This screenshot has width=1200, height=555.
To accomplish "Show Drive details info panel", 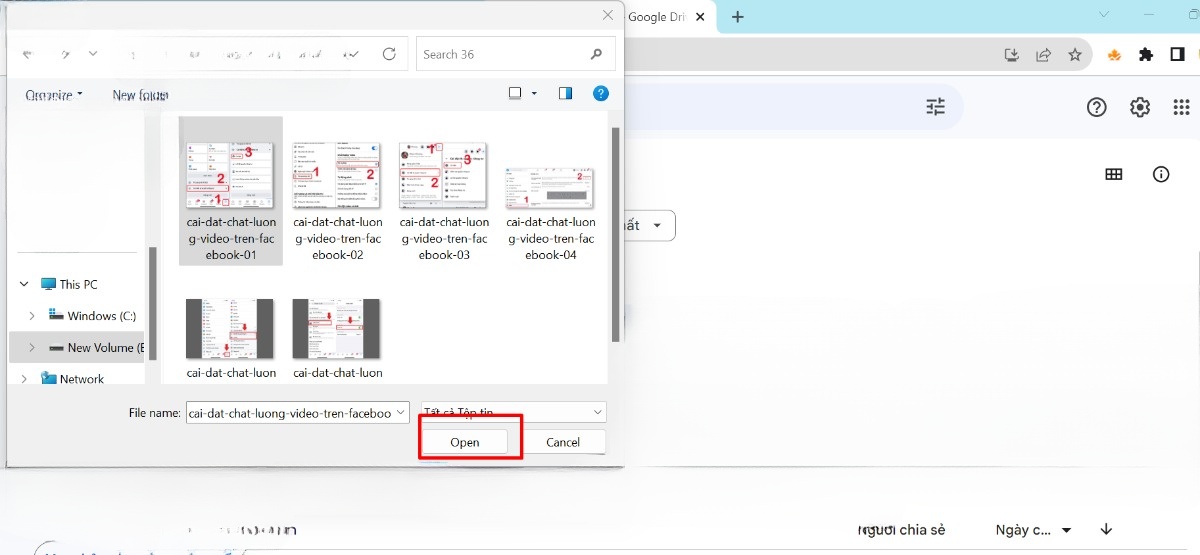I will pos(1161,174).
